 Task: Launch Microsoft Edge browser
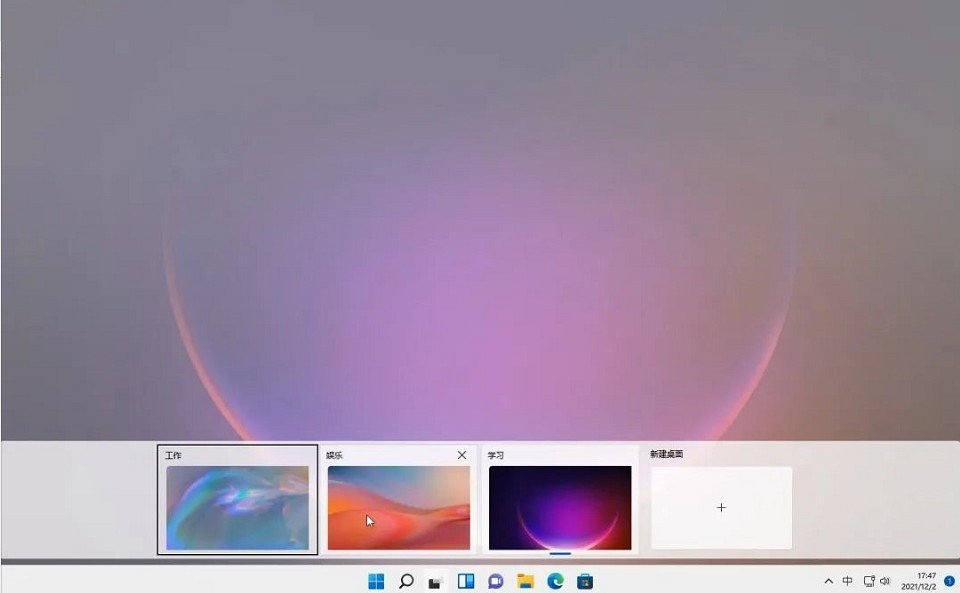[555, 581]
